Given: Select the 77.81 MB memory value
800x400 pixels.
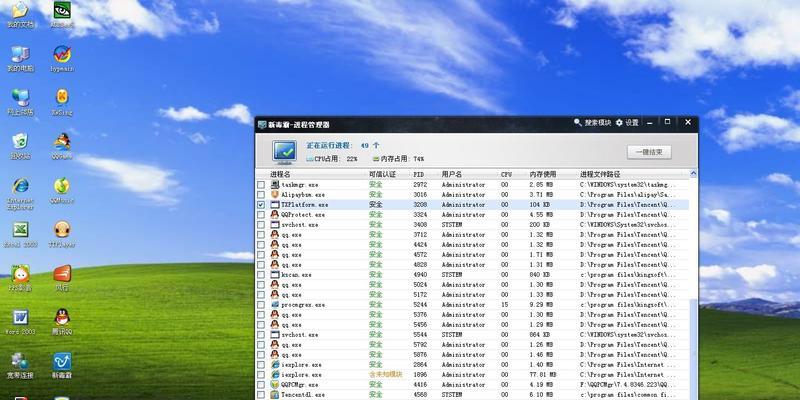Looking at the screenshot, I should [541, 374].
